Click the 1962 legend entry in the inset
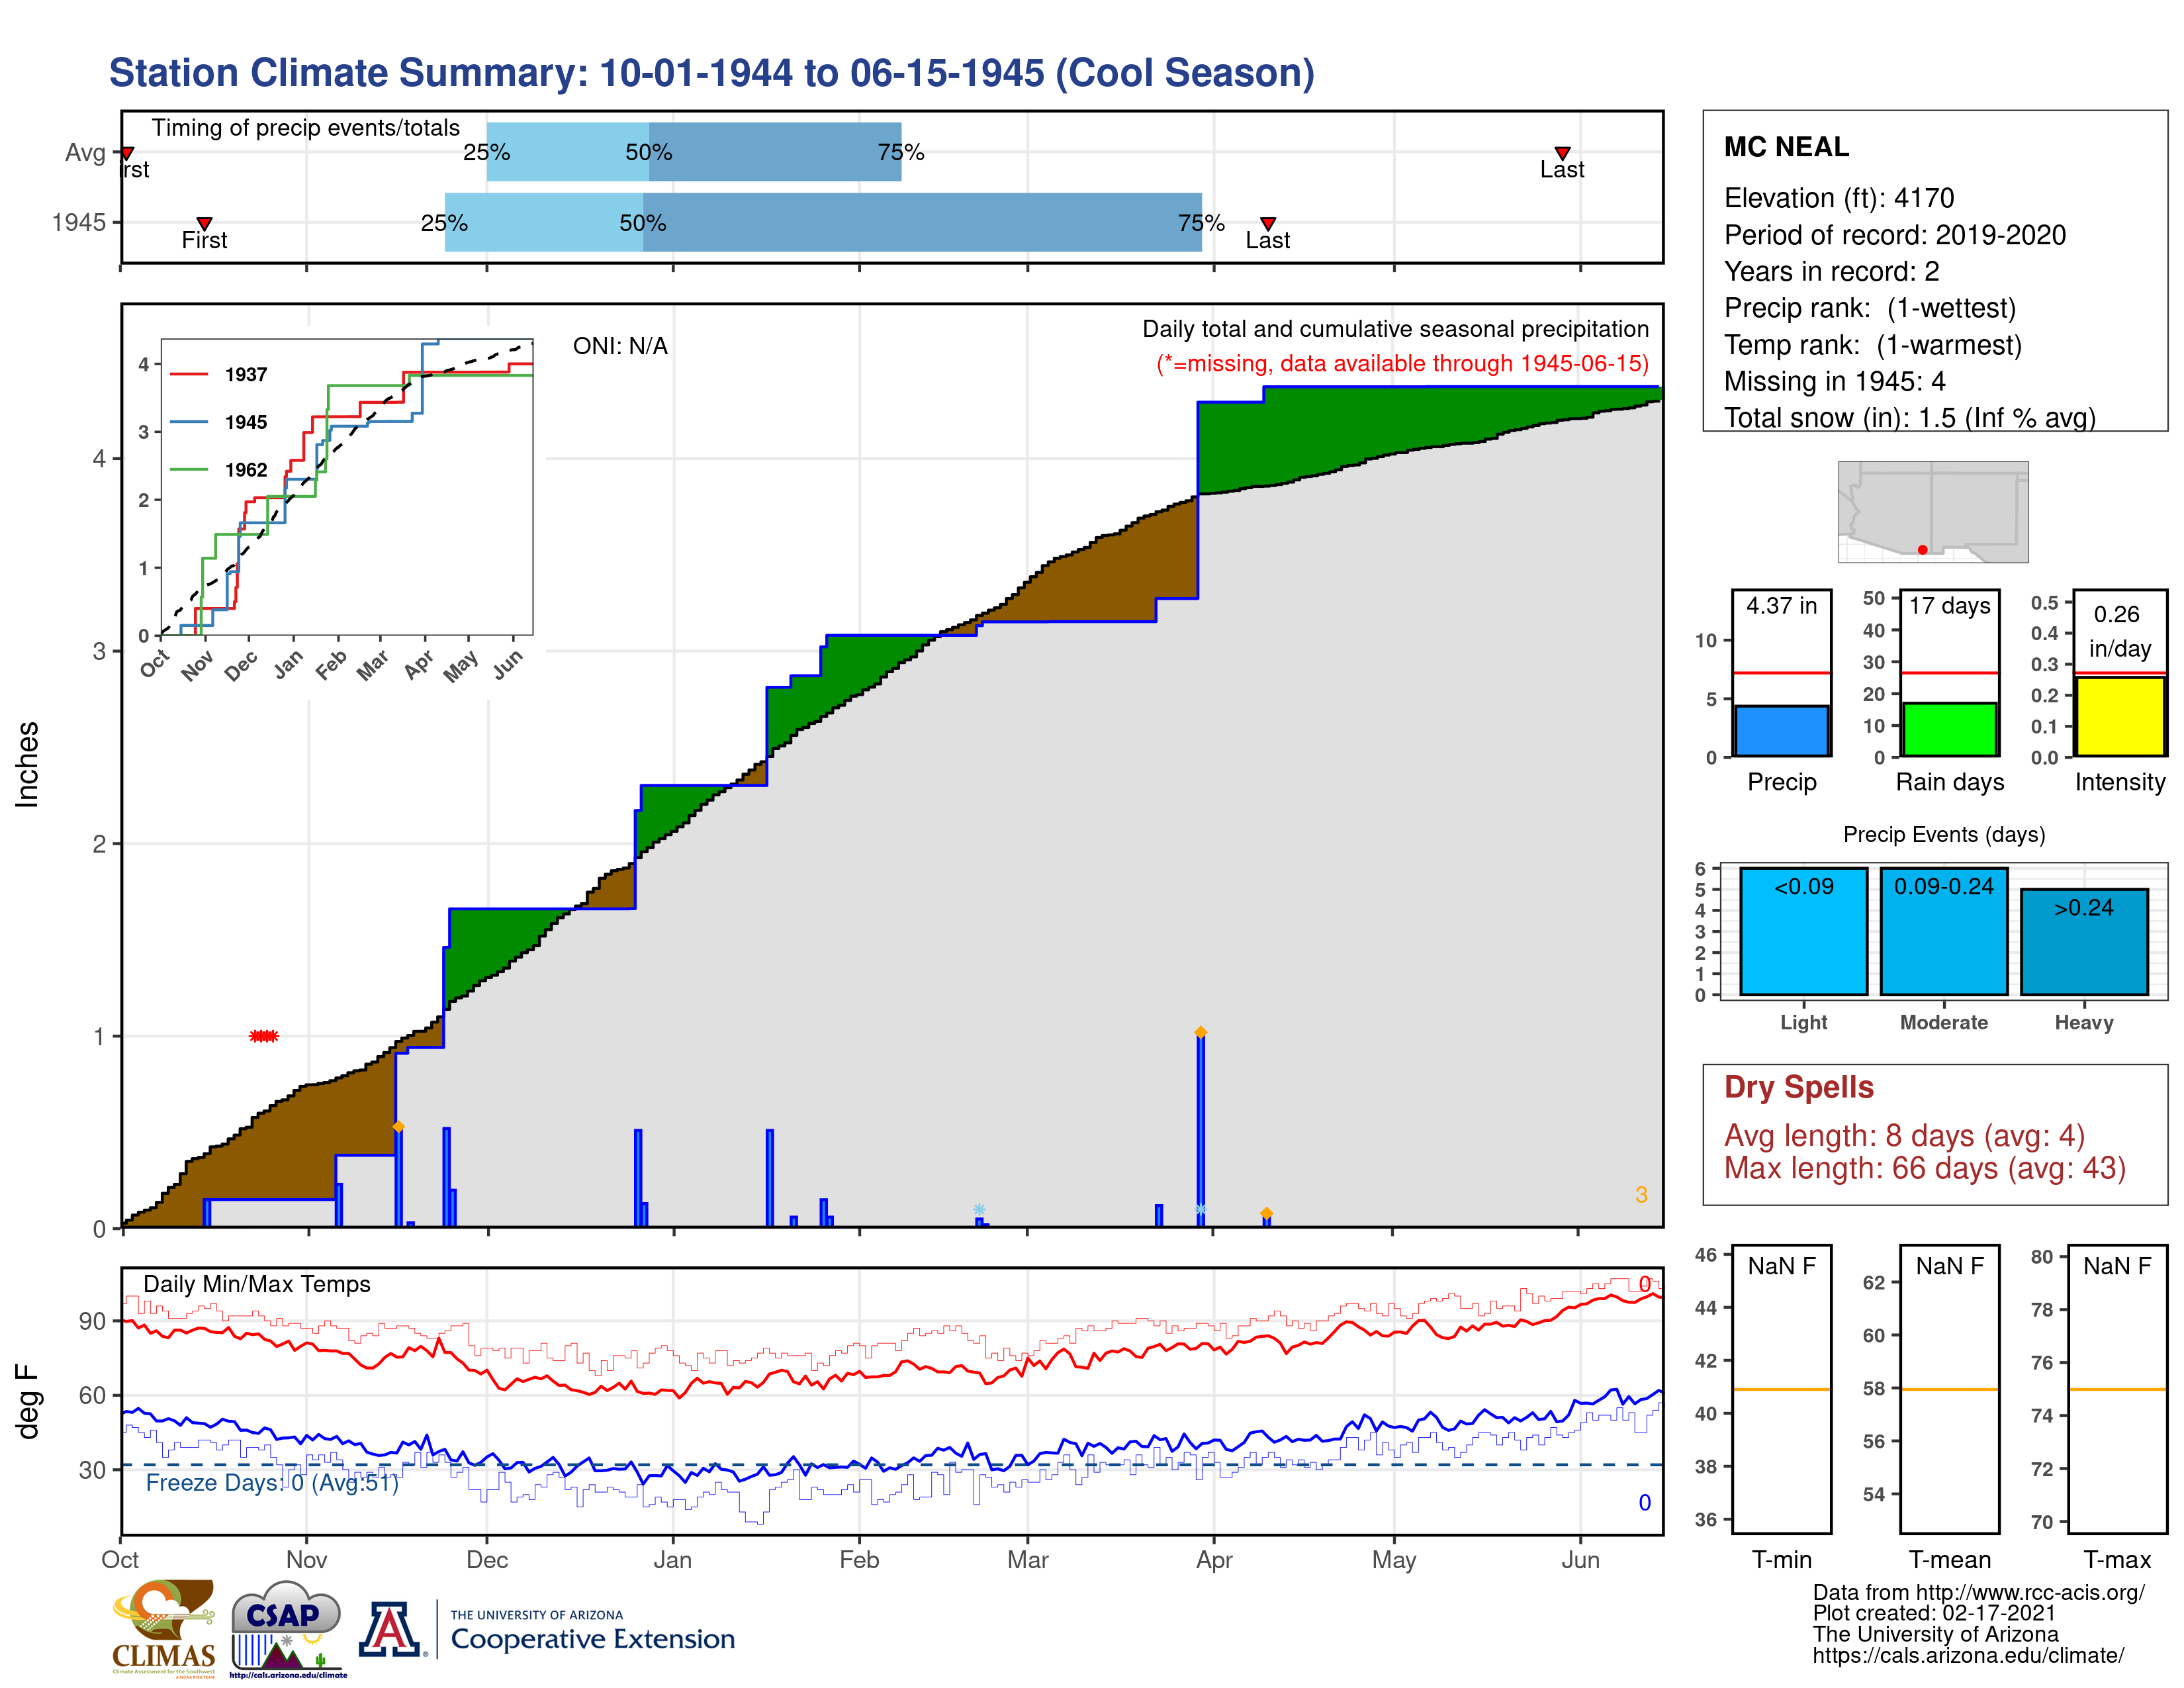This screenshot has width=2184, height=1688. coord(245,470)
